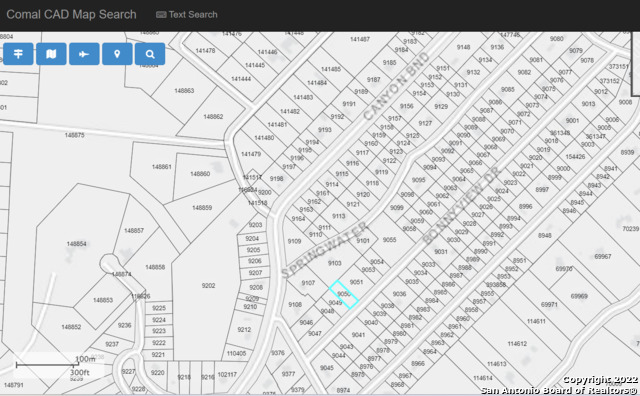Open the Text Search link
640x396 pixels.
187,15
